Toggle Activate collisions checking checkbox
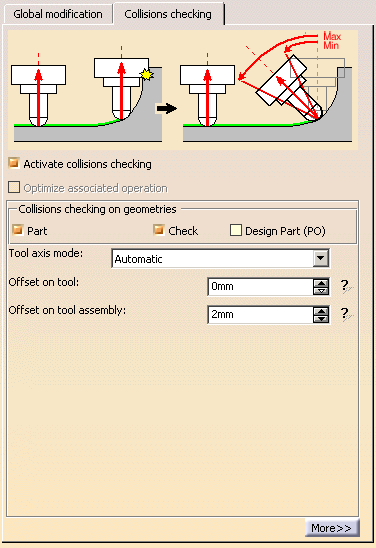This screenshot has height=548, width=376. 14,163
